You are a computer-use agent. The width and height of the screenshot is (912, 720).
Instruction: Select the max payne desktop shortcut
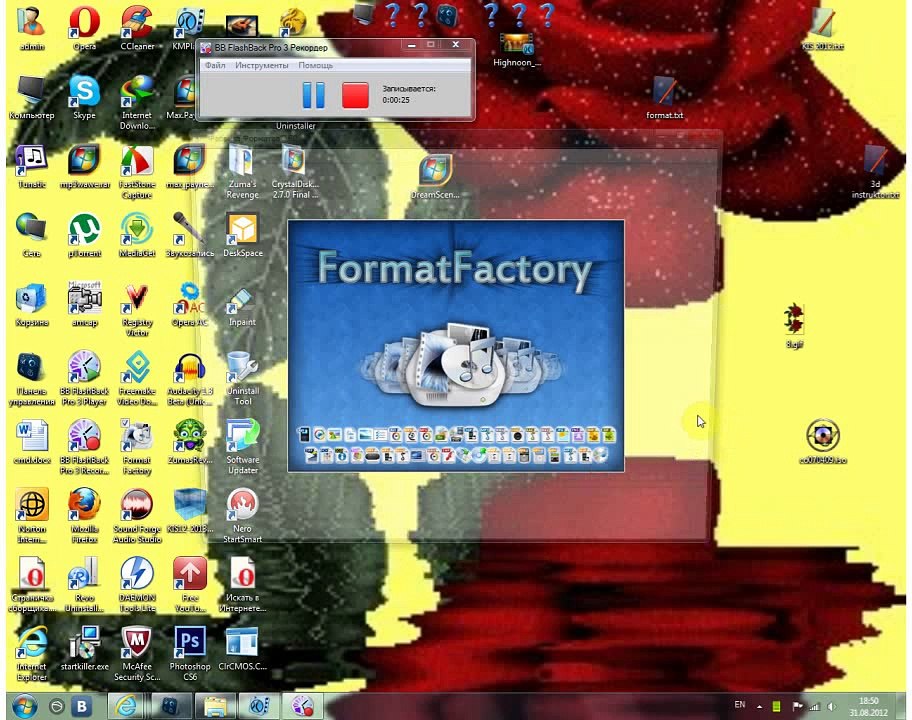[190, 167]
